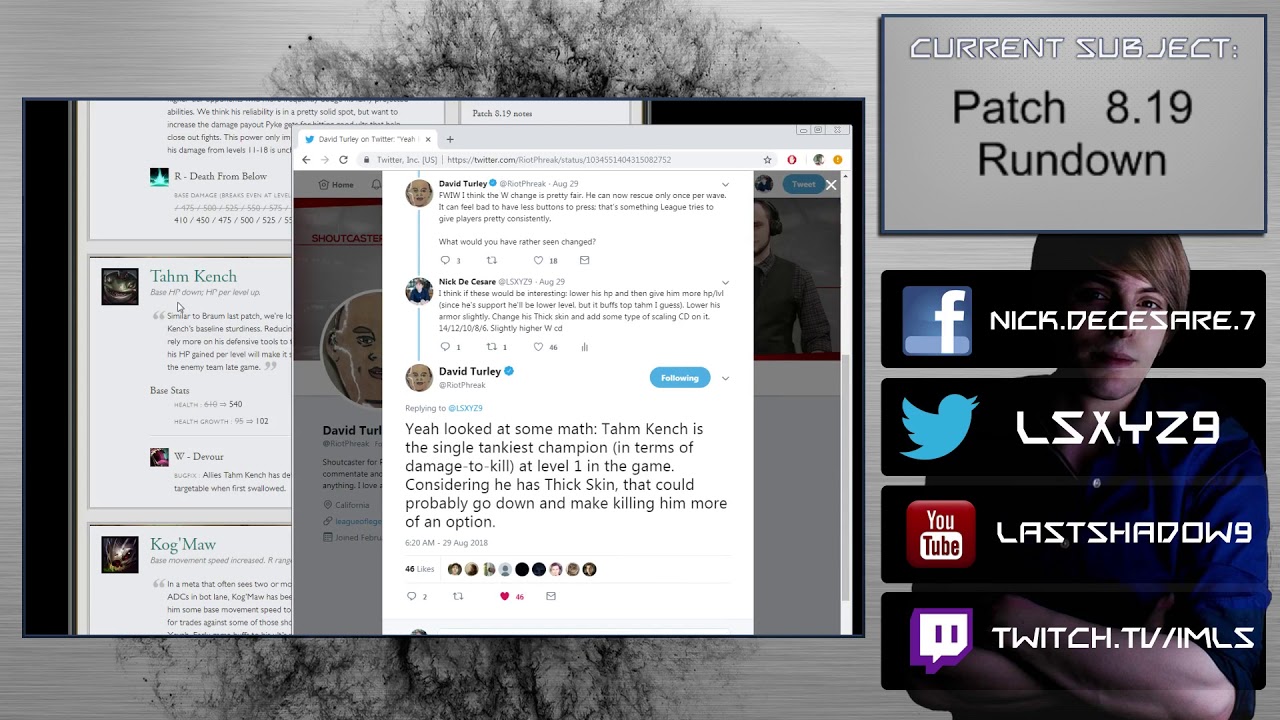This screenshot has height=720, width=1280.
Task: Open the 46 Likes list
Action: pyautogui.click(x=419, y=569)
